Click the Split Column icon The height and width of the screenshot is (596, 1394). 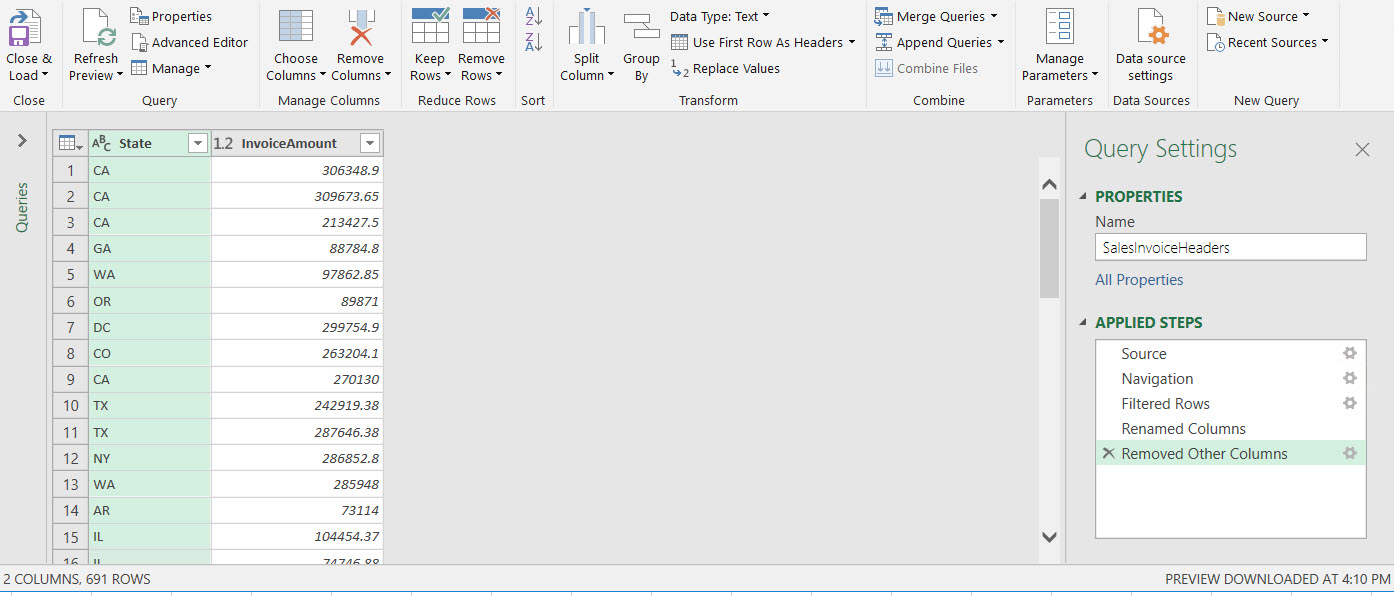tap(587, 28)
